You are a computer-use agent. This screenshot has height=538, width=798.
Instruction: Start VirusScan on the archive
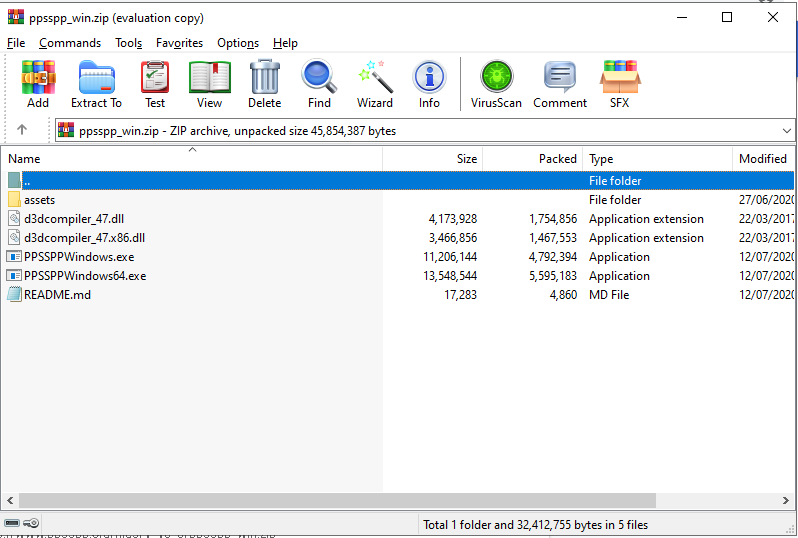(496, 84)
